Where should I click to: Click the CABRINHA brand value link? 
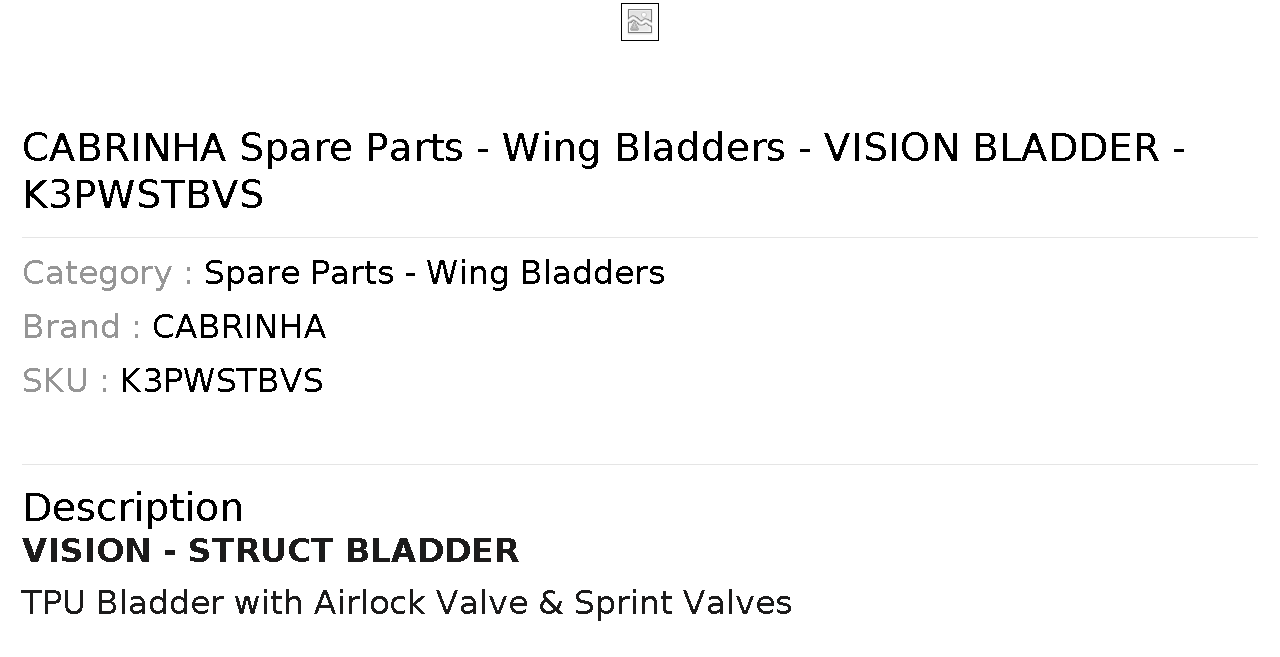pyautogui.click(x=239, y=327)
